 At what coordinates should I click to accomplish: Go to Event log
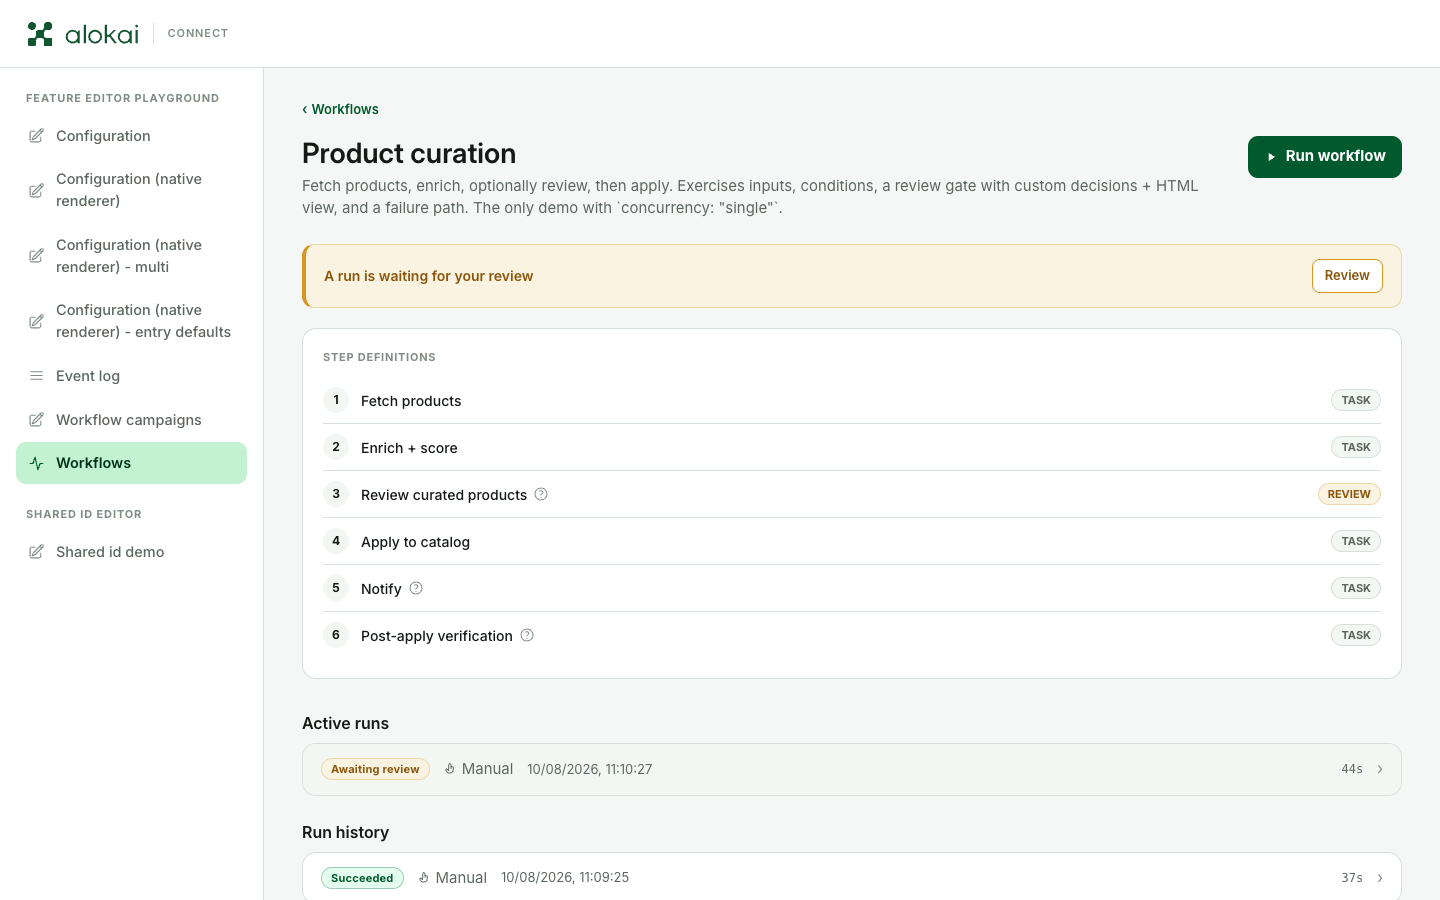point(131,376)
